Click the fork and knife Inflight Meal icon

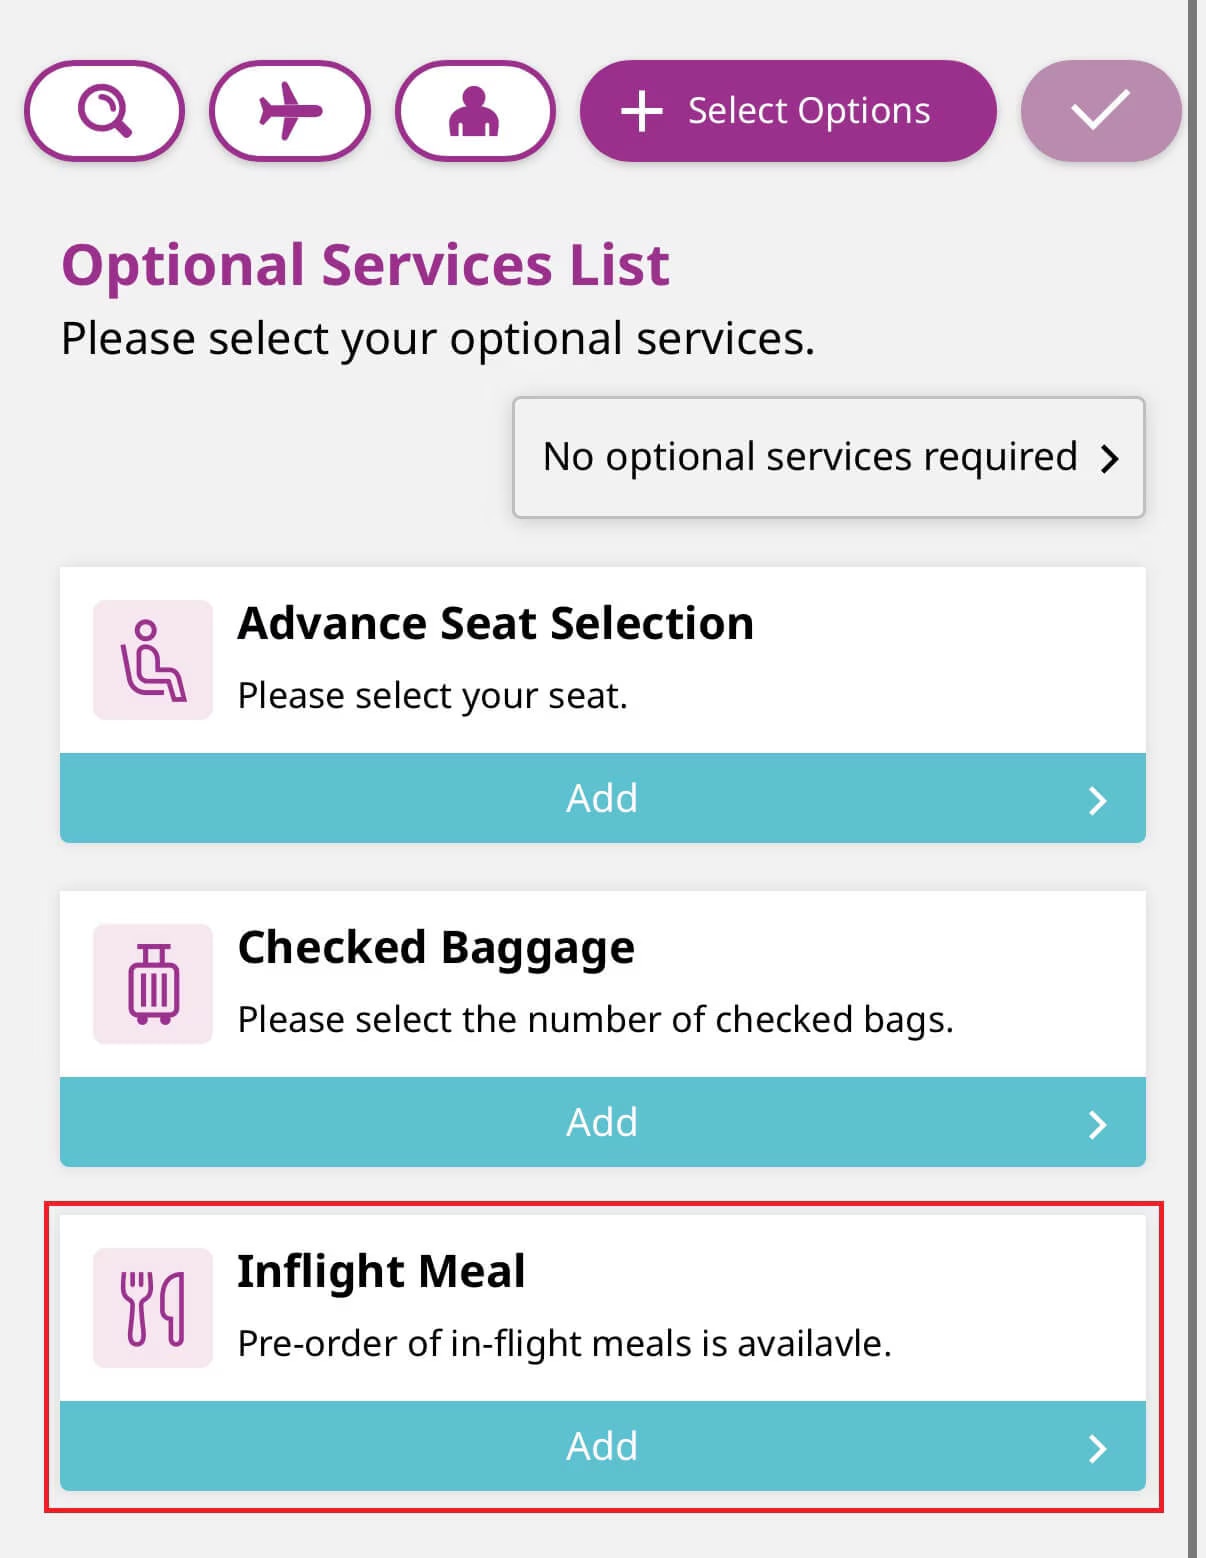click(x=153, y=1308)
